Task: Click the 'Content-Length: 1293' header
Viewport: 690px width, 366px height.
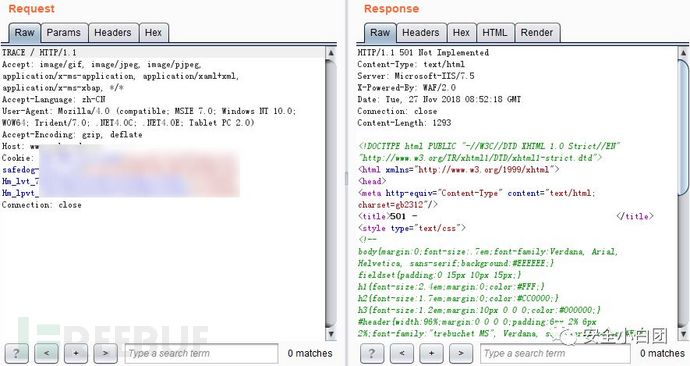Action: [x=404, y=123]
